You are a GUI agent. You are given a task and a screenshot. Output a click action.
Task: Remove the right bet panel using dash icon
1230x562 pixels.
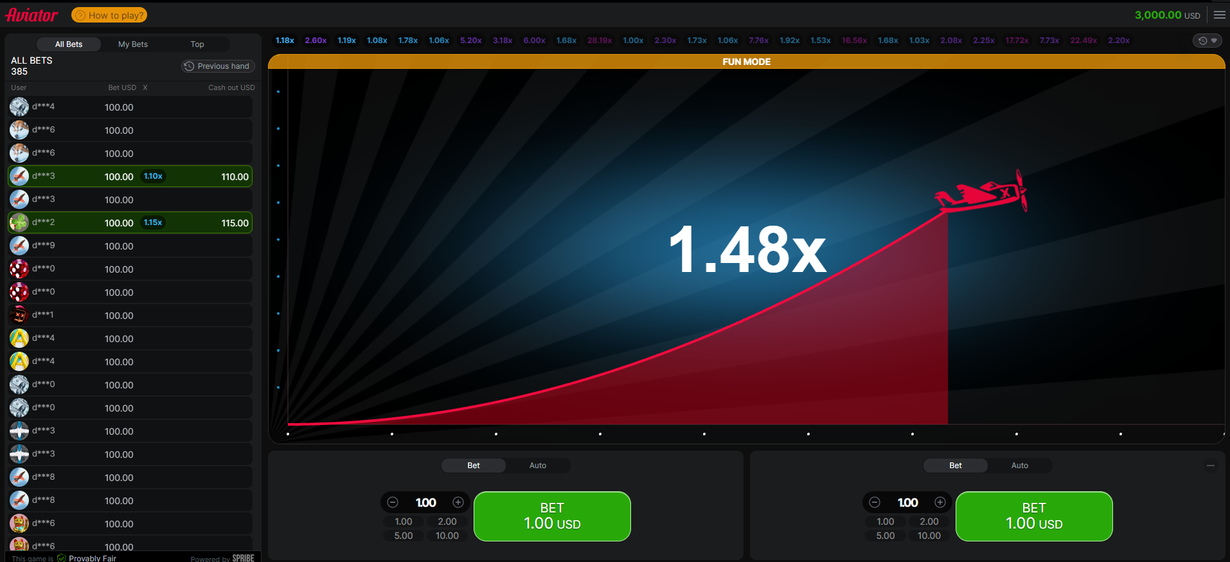pos(1211,466)
